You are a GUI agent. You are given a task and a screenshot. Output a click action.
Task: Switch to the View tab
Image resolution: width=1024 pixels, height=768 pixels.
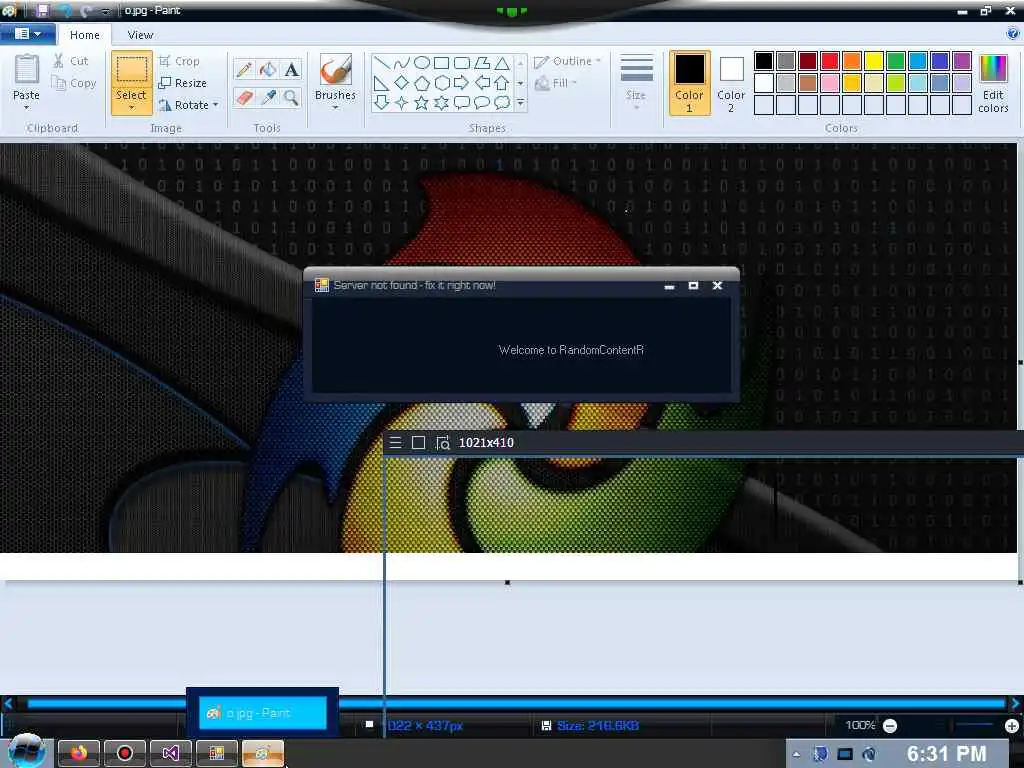[140, 35]
